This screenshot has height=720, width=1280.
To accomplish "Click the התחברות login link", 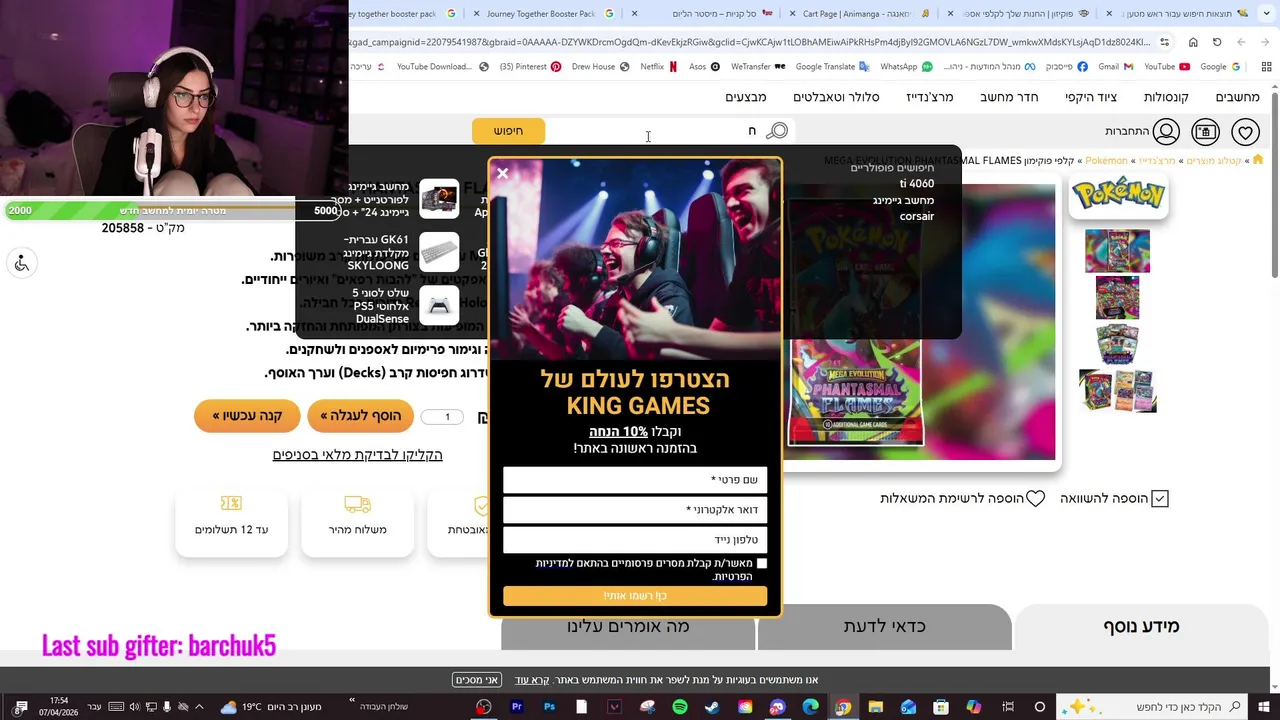I will 1127,132.
